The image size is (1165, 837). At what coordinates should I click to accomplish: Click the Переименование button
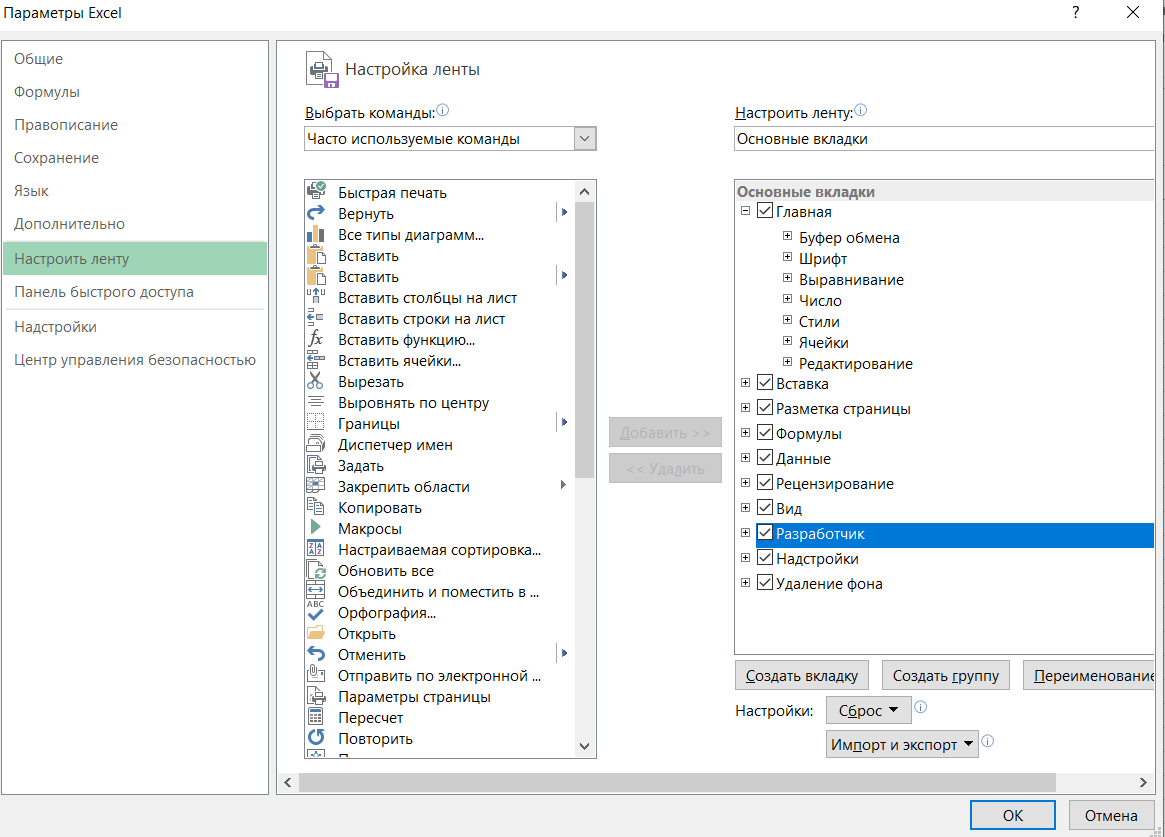pos(1089,676)
